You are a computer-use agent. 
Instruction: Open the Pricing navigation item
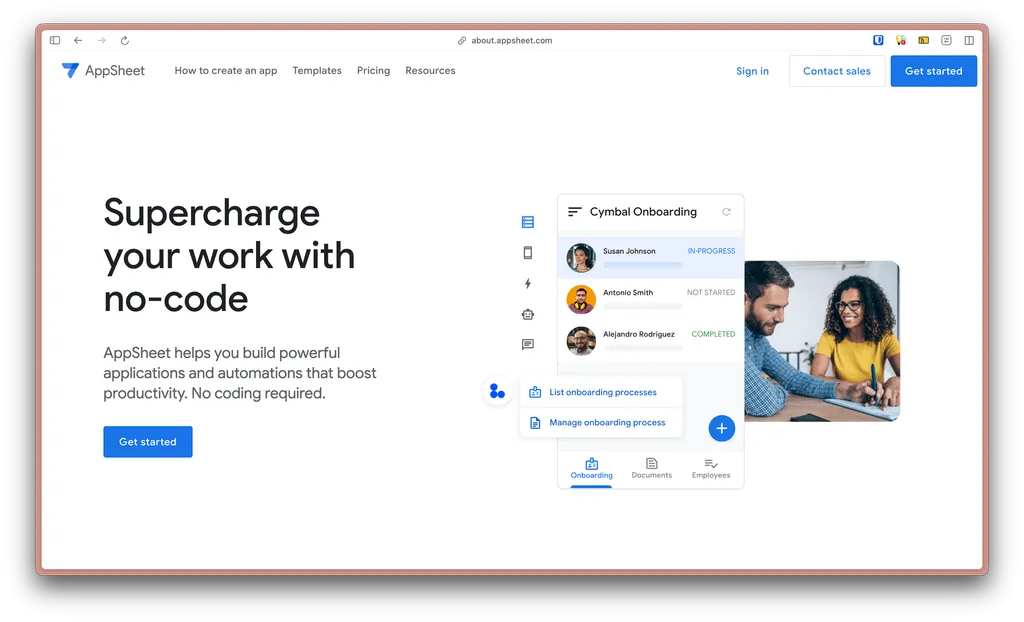point(373,71)
